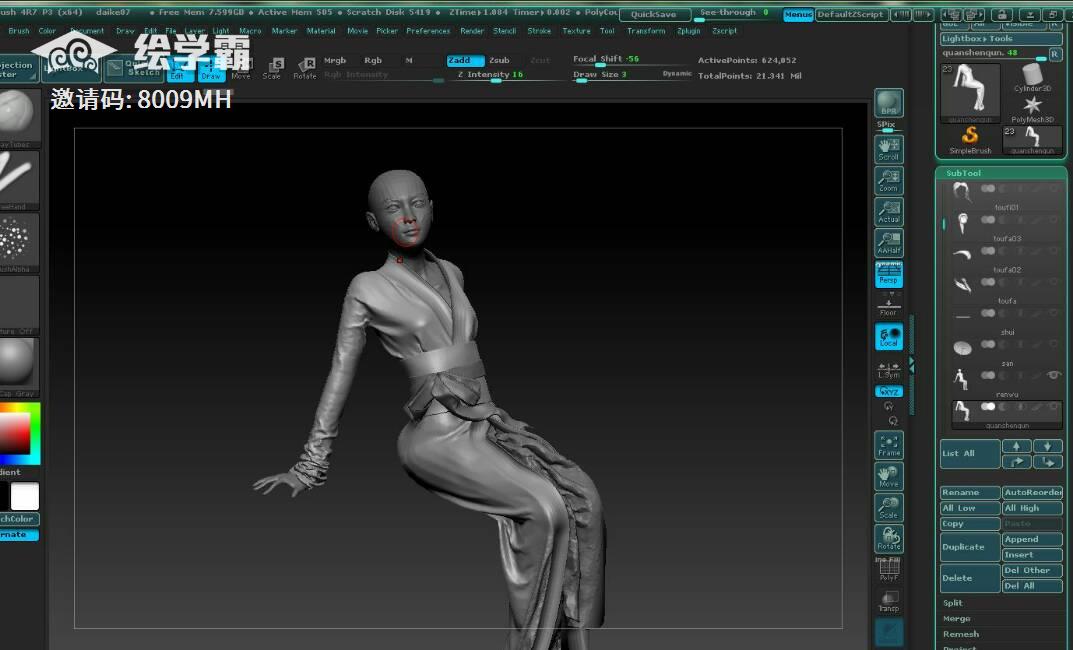Open the Zplugin menu
Image resolution: width=1073 pixels, height=650 pixels.
(688, 31)
